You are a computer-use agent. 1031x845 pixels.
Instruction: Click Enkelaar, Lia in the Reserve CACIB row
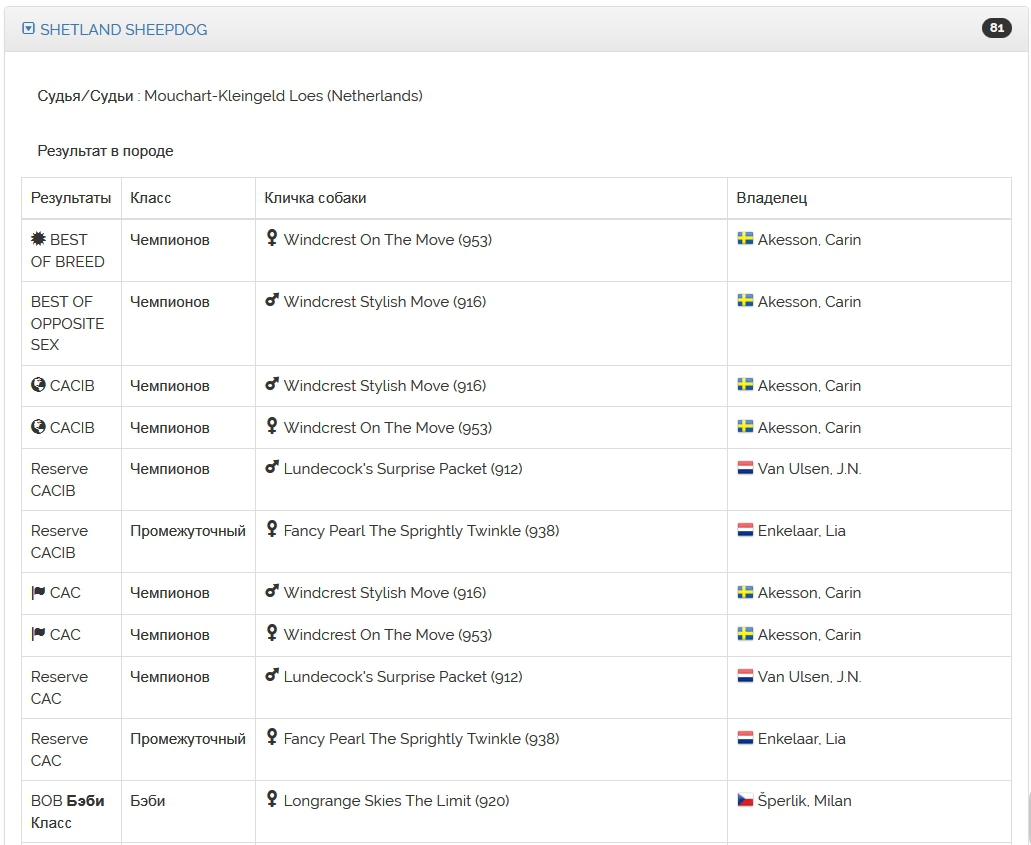click(x=802, y=531)
